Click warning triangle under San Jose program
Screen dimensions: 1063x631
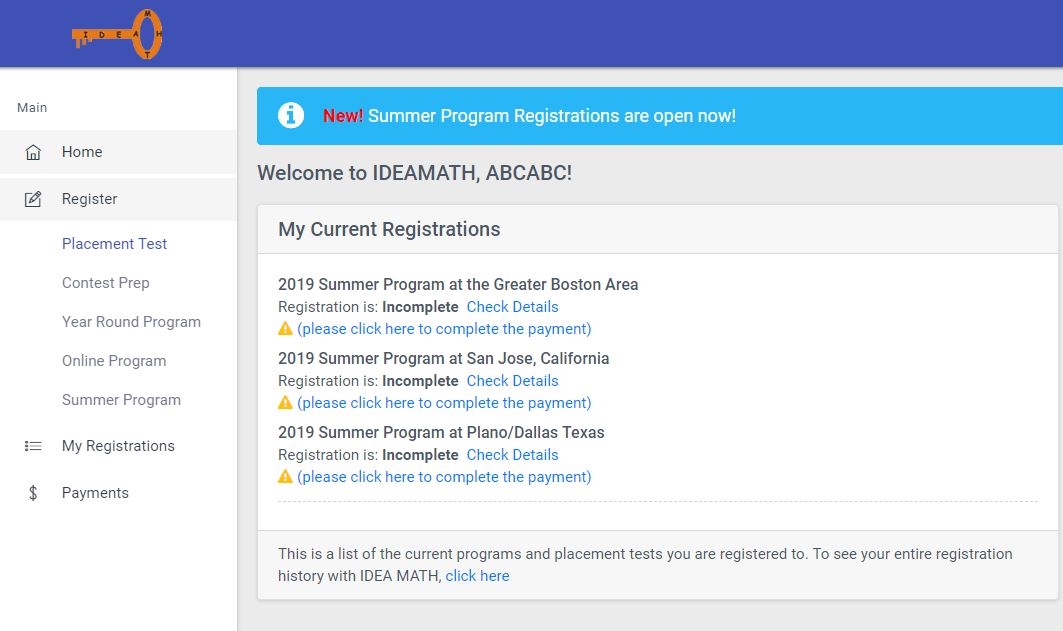[287, 402]
